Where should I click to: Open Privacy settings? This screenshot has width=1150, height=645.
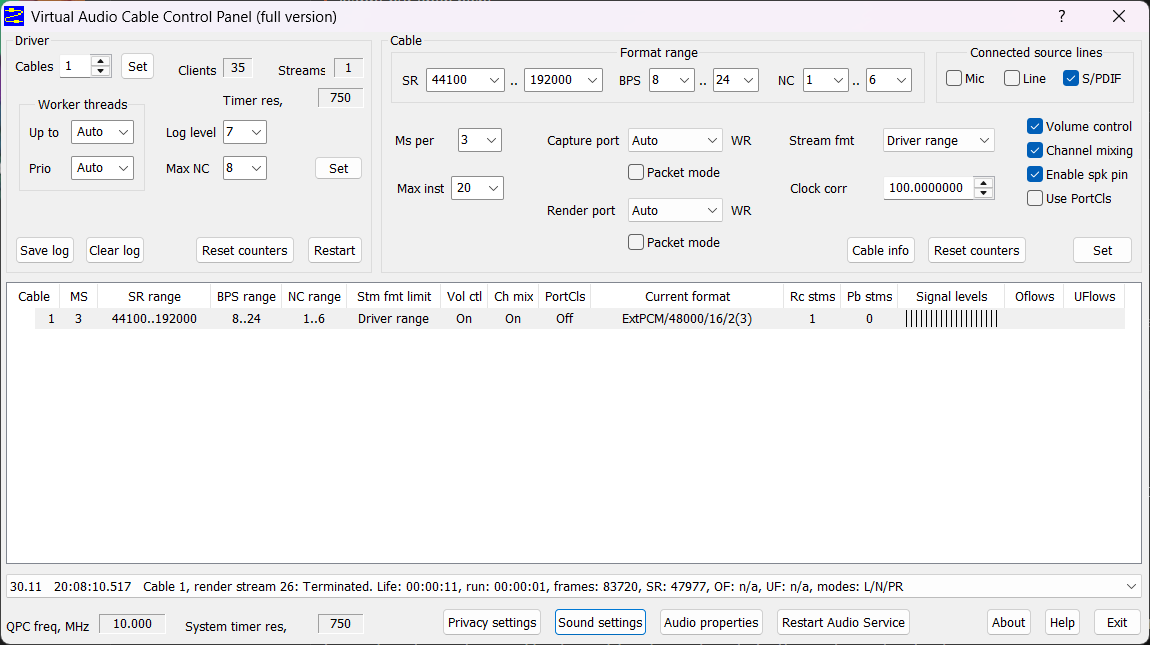[x=492, y=622]
